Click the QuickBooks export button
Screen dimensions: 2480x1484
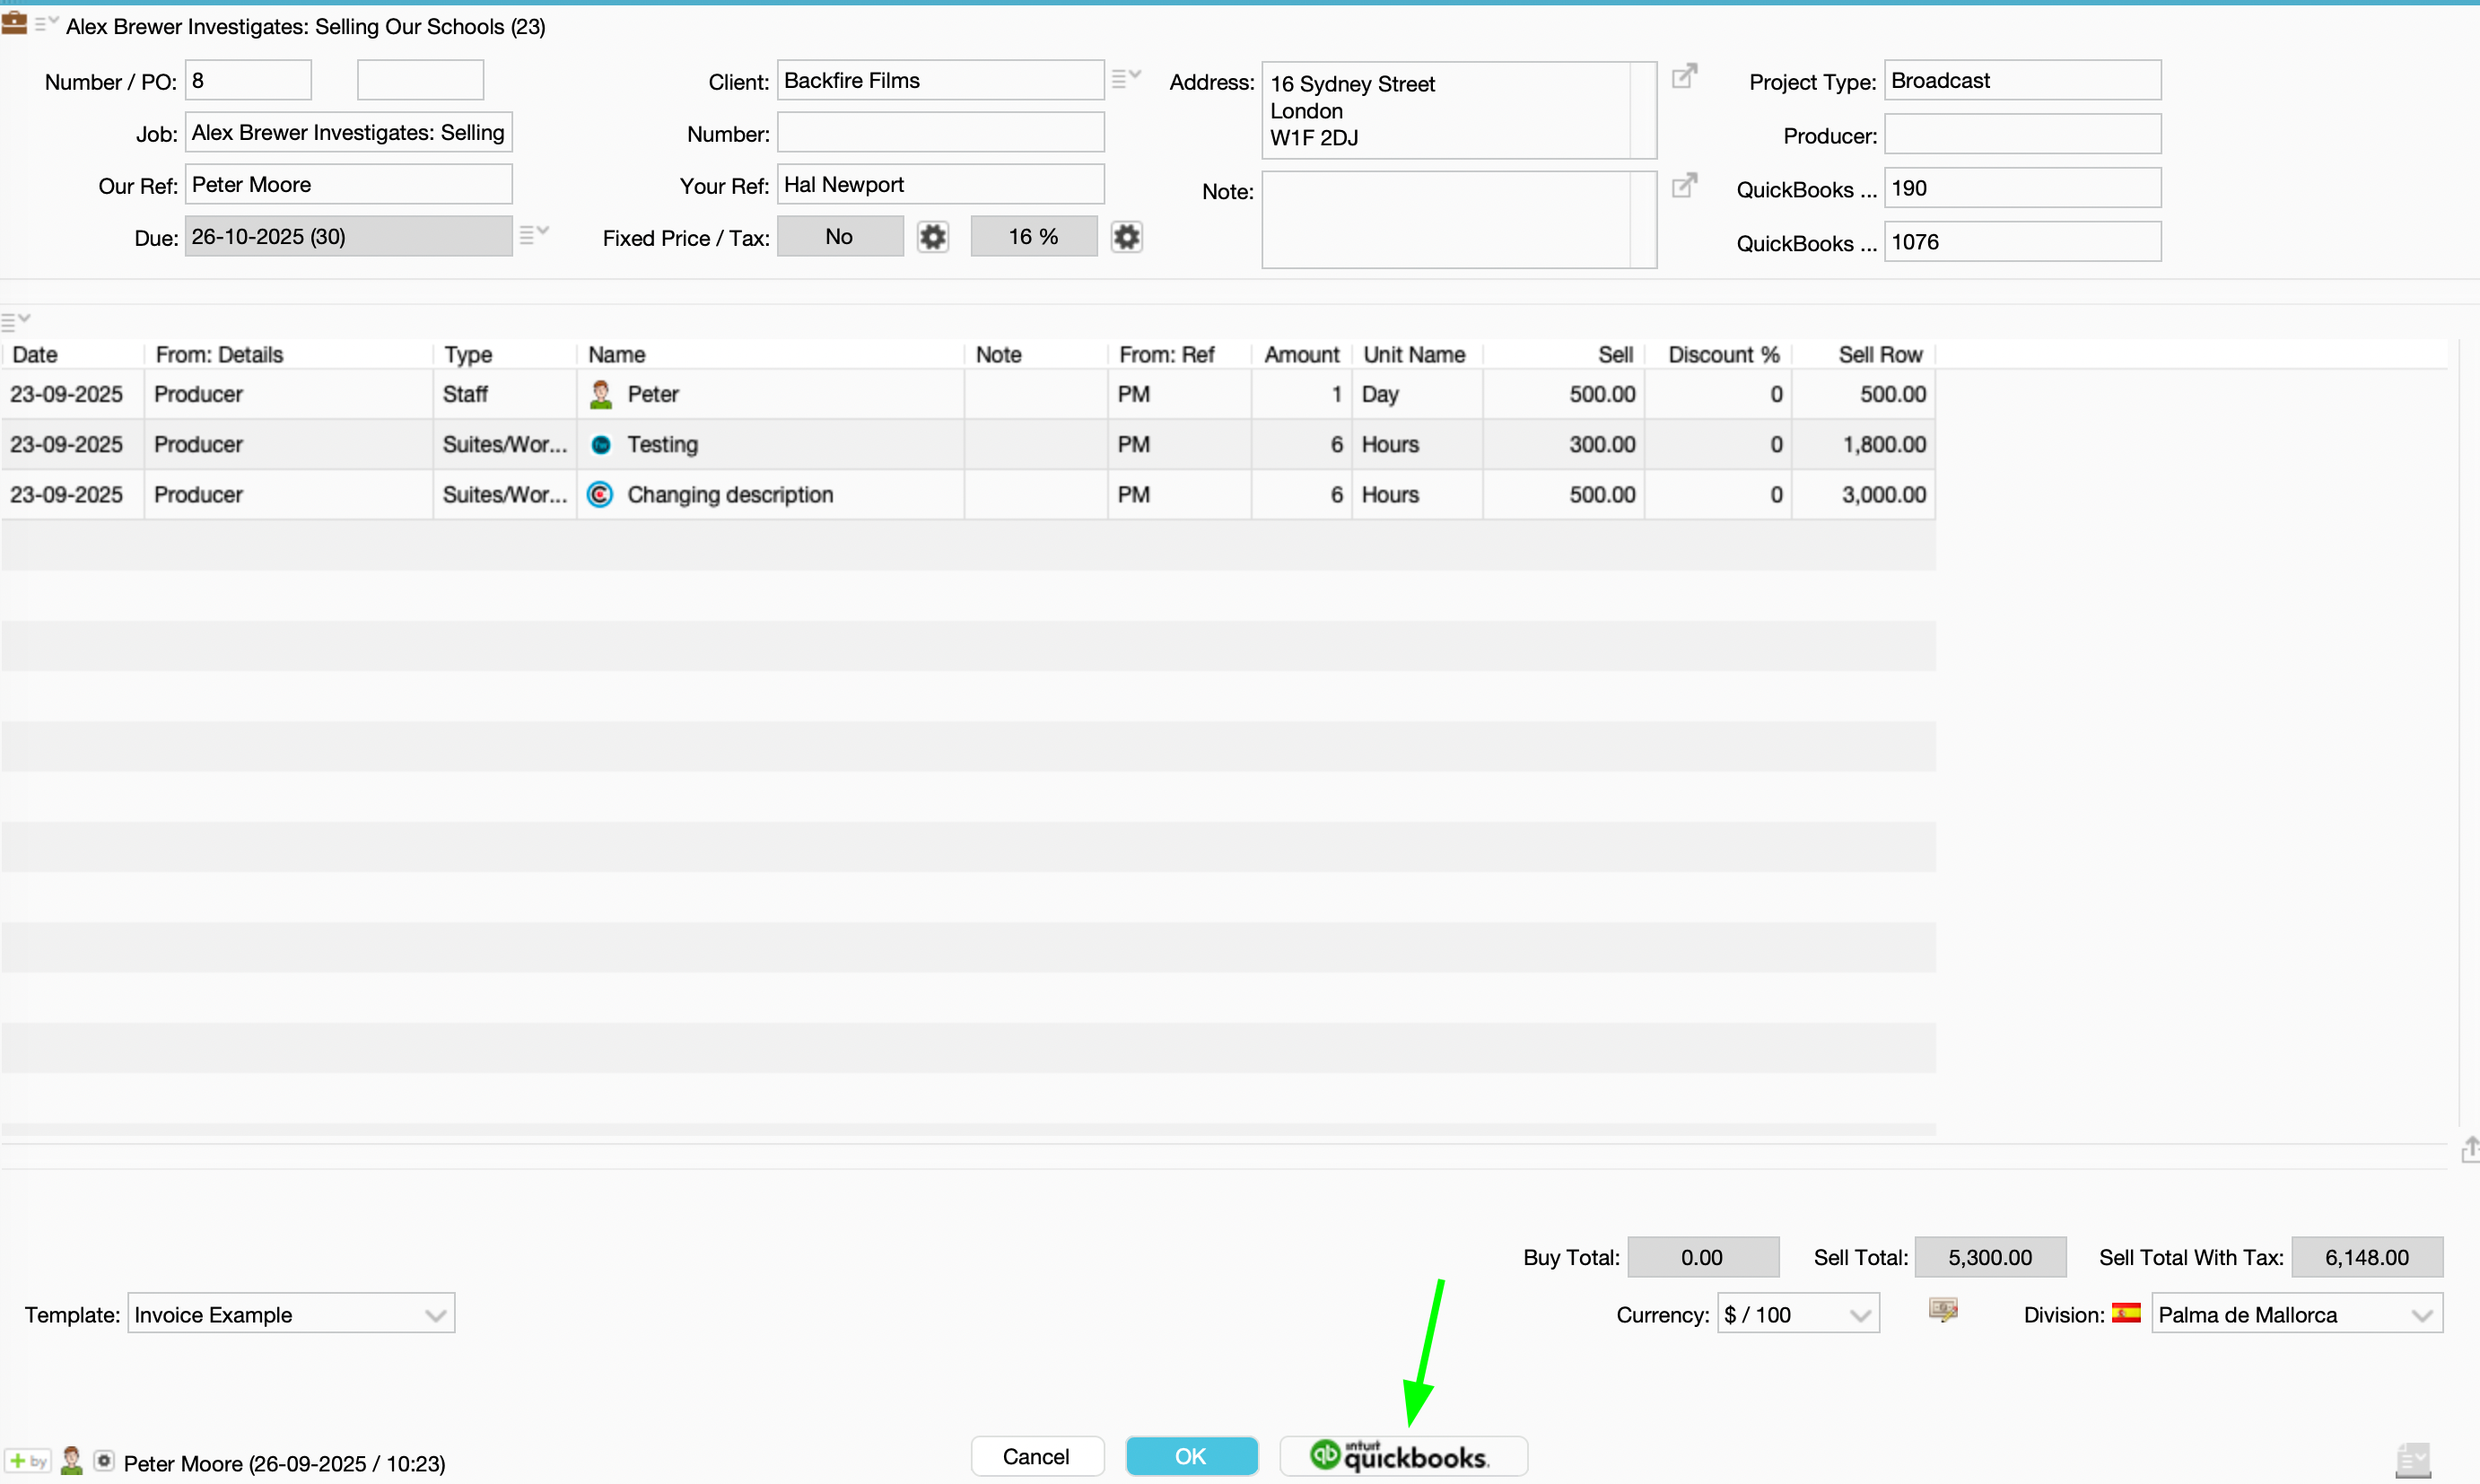coord(1402,1456)
